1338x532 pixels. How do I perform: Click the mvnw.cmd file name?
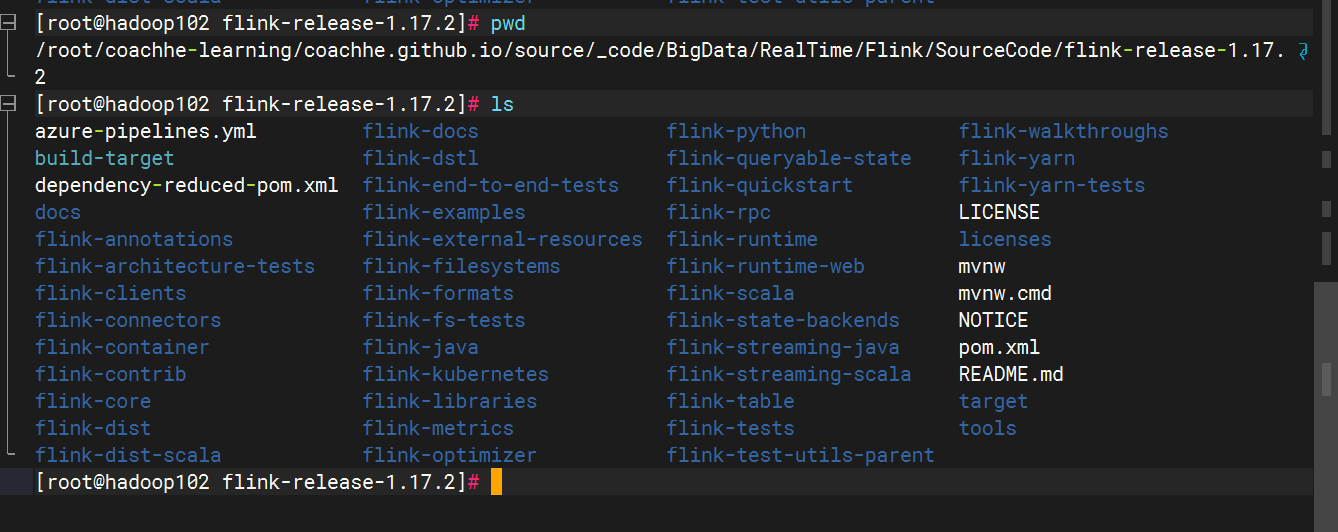[1004, 293]
